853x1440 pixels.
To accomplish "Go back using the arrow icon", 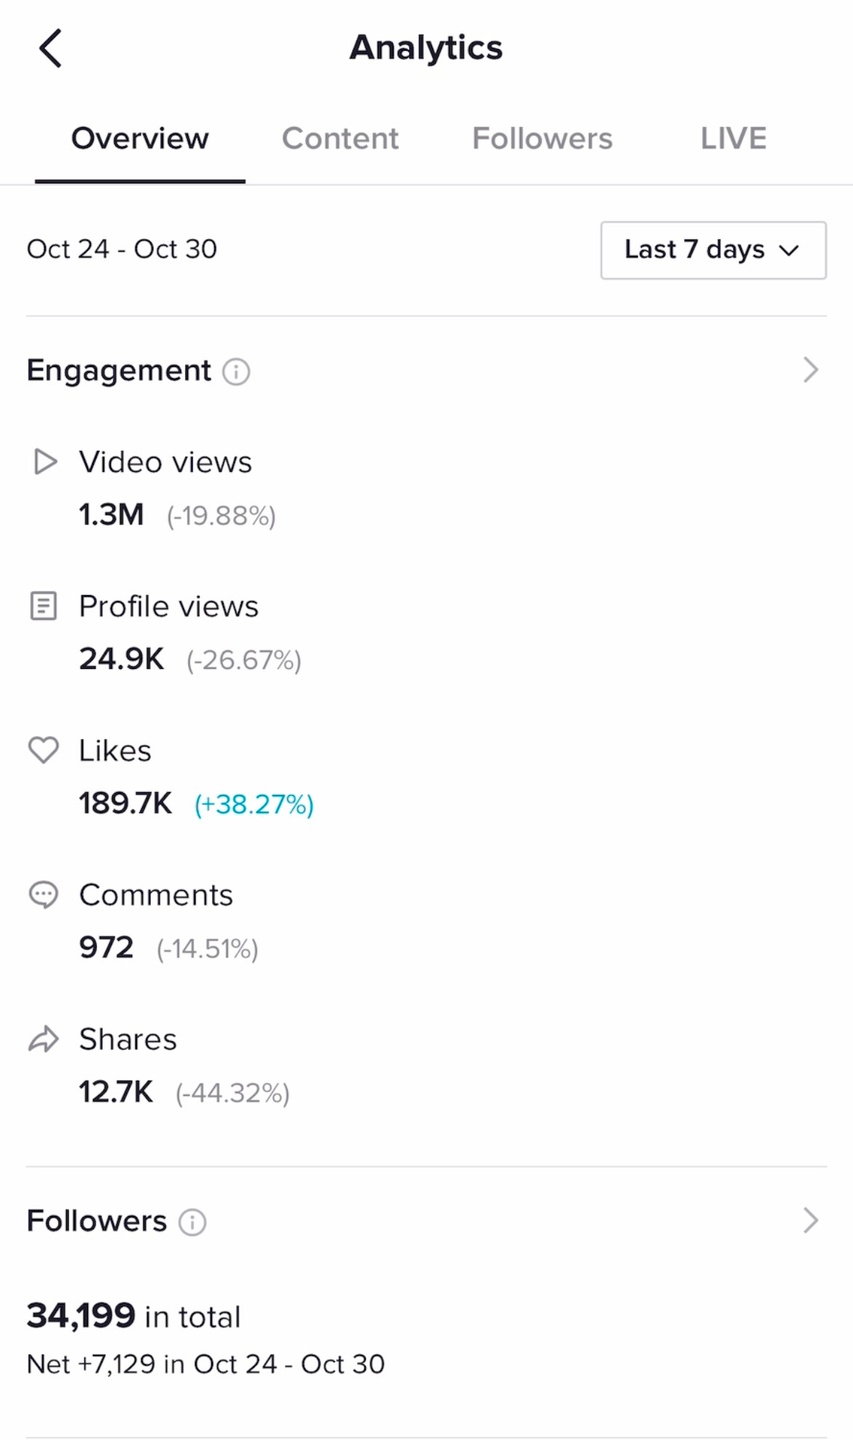I will pos(50,48).
